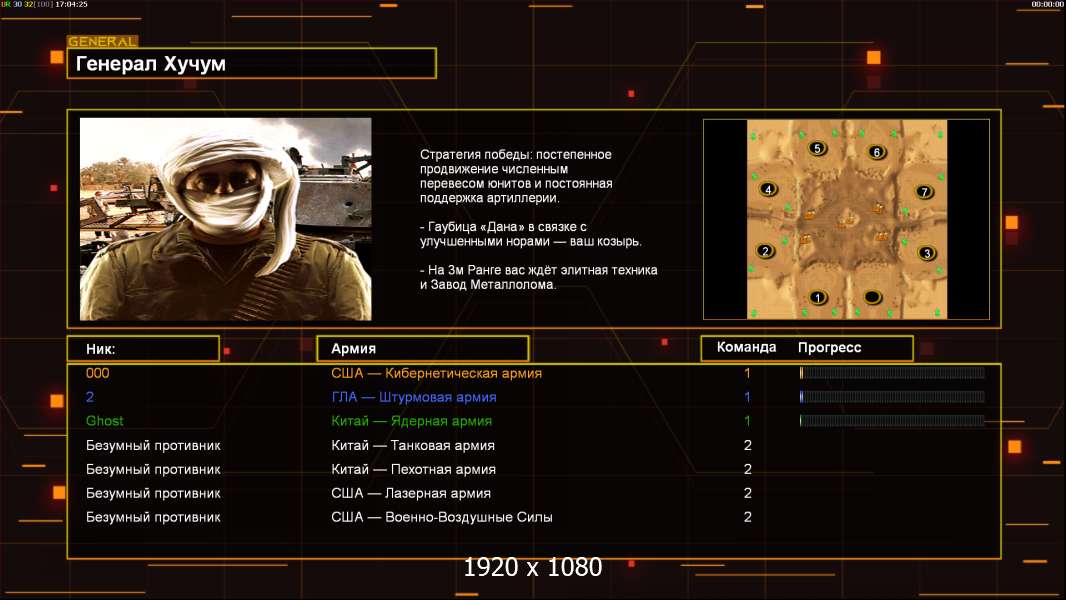Select start position 2 on minimap
Viewport: 1066px width, 600px height.
coord(766,251)
